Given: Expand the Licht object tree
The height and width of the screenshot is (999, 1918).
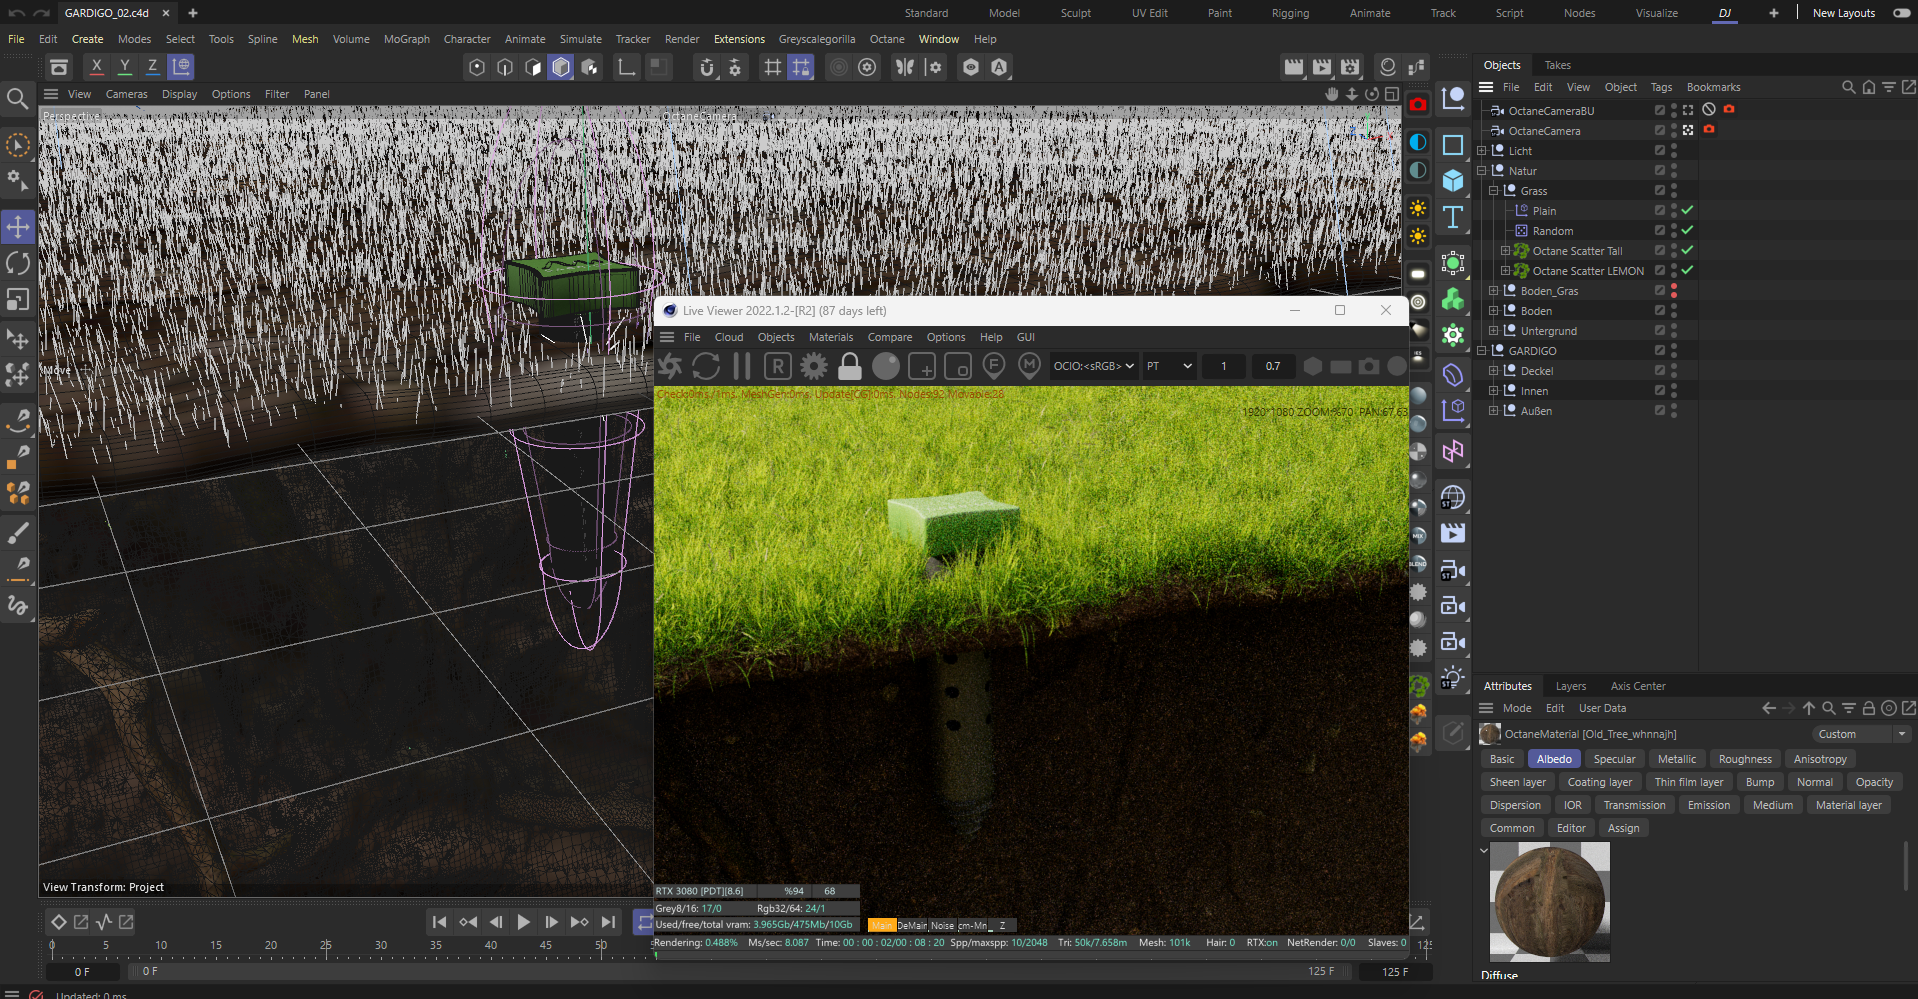Looking at the screenshot, I should pos(1482,151).
